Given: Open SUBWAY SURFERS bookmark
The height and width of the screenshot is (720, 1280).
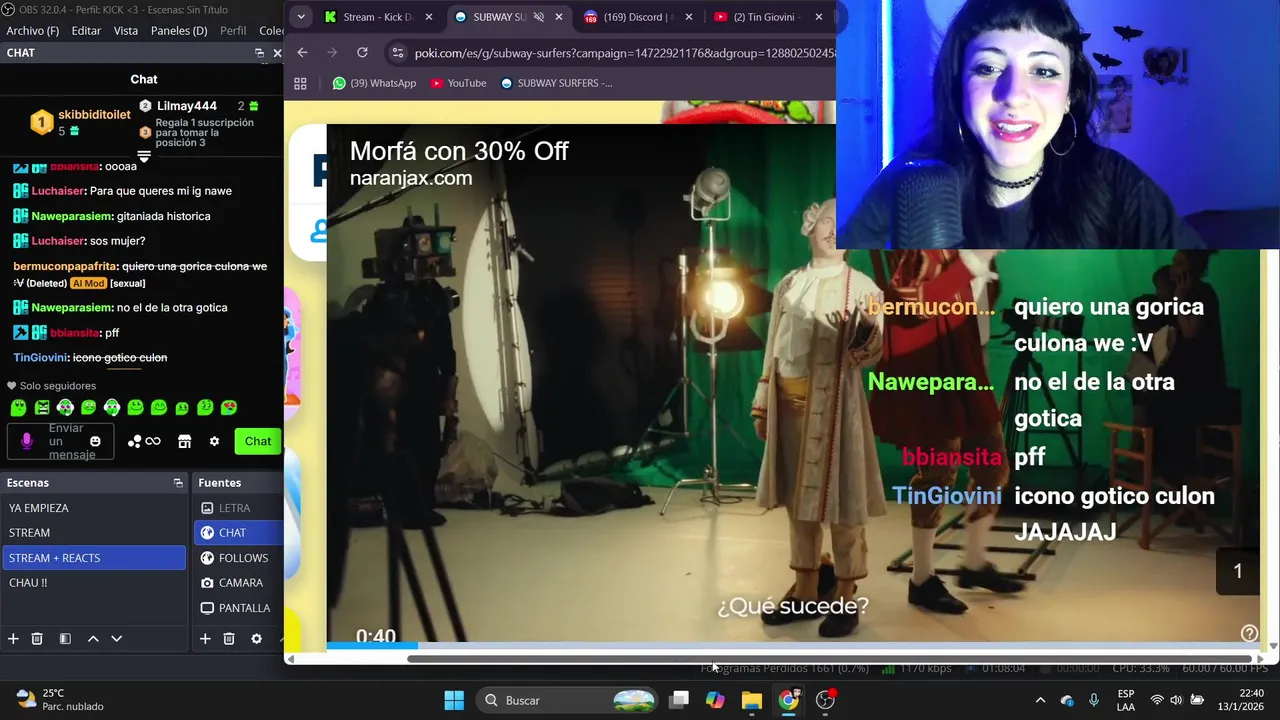Looking at the screenshot, I should pos(556,83).
